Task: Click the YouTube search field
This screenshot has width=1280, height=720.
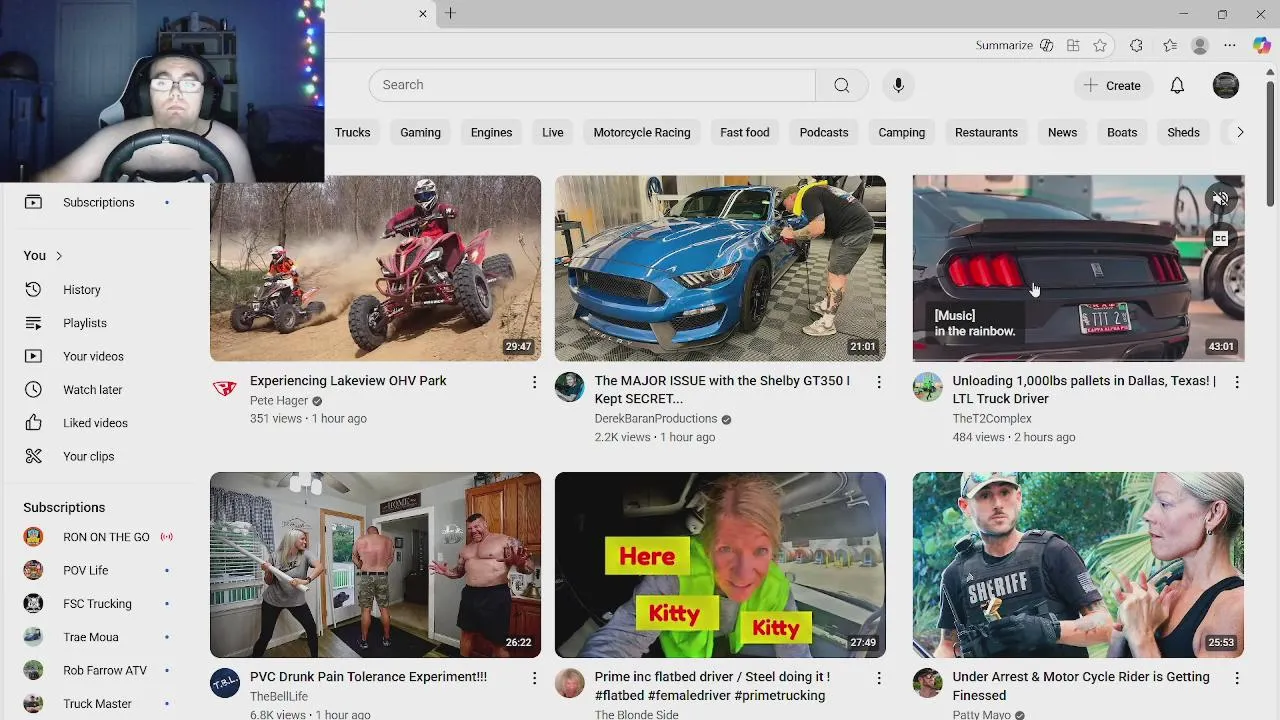Action: pyautogui.click(x=592, y=85)
